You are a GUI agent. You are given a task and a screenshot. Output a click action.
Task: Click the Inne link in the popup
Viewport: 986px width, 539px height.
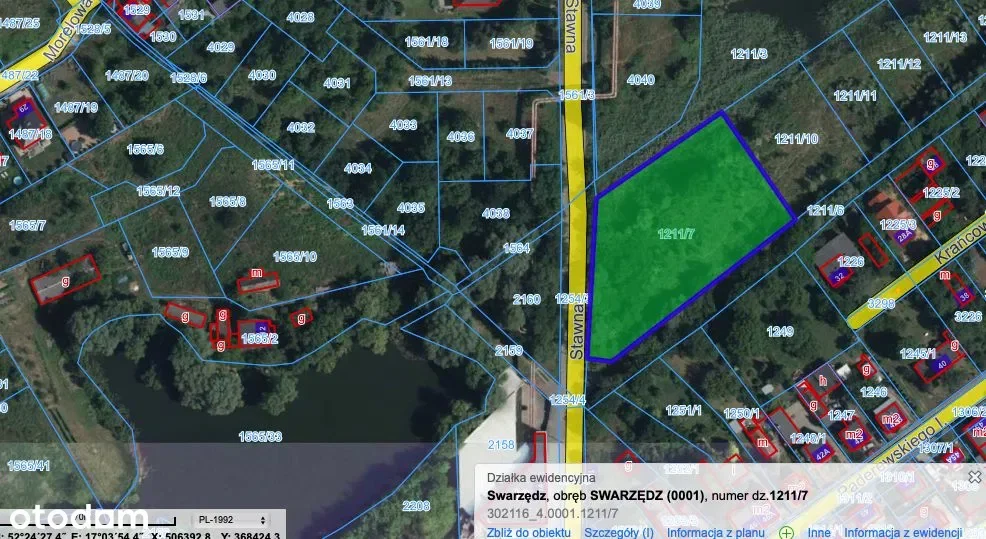(818, 532)
